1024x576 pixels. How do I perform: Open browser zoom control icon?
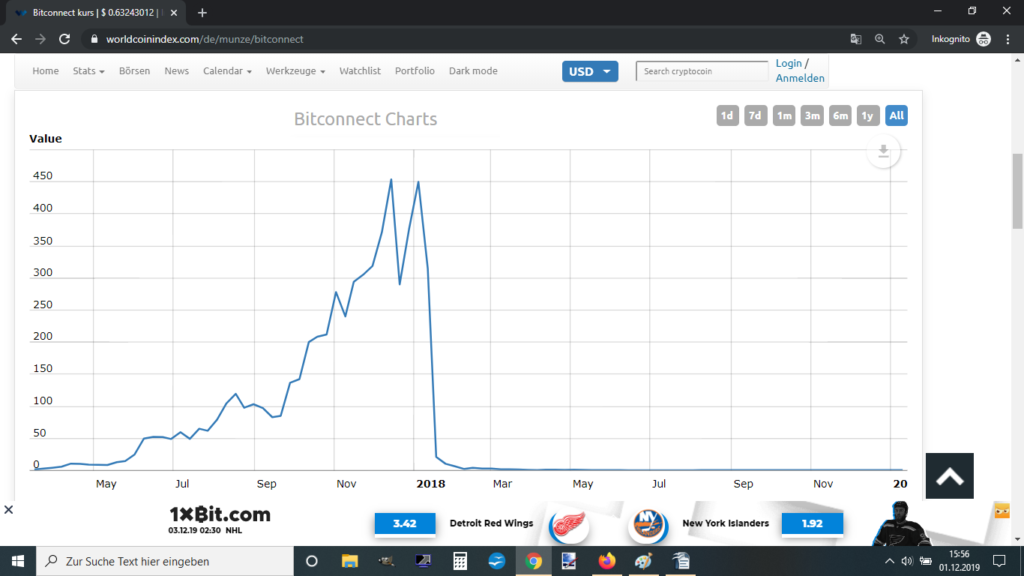tap(880, 39)
